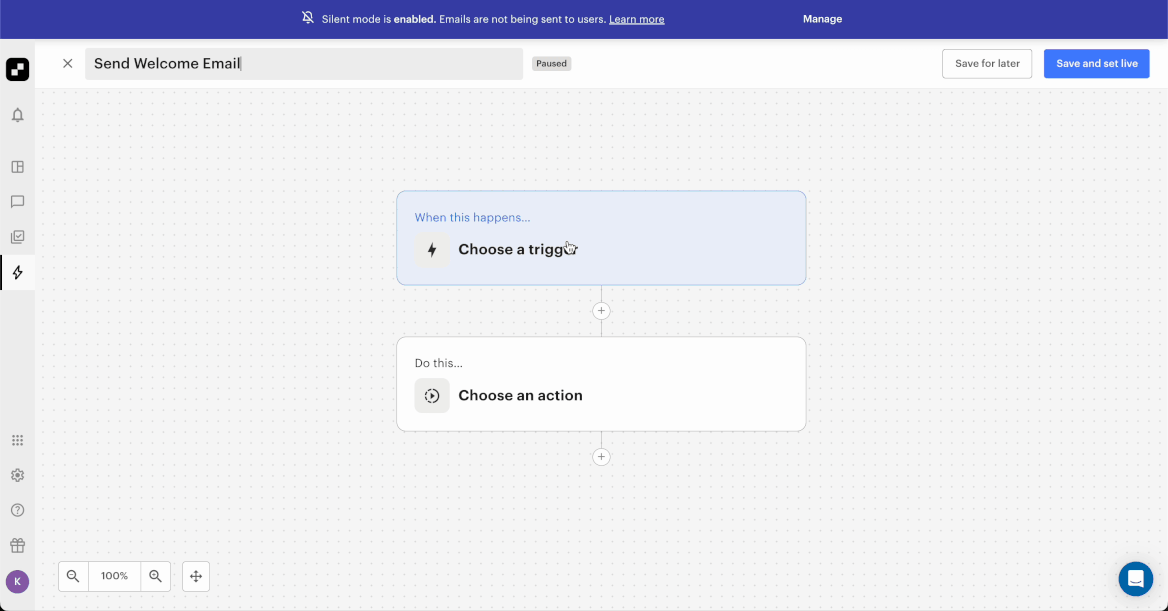Open the apps grid icon in sidebar
Image resolution: width=1168 pixels, height=611 pixels.
pyautogui.click(x=17, y=440)
